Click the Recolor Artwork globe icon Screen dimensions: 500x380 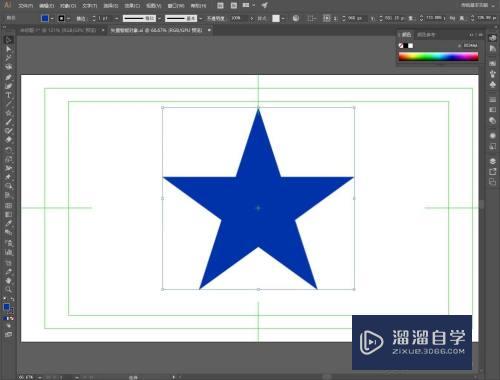[x=296, y=18]
